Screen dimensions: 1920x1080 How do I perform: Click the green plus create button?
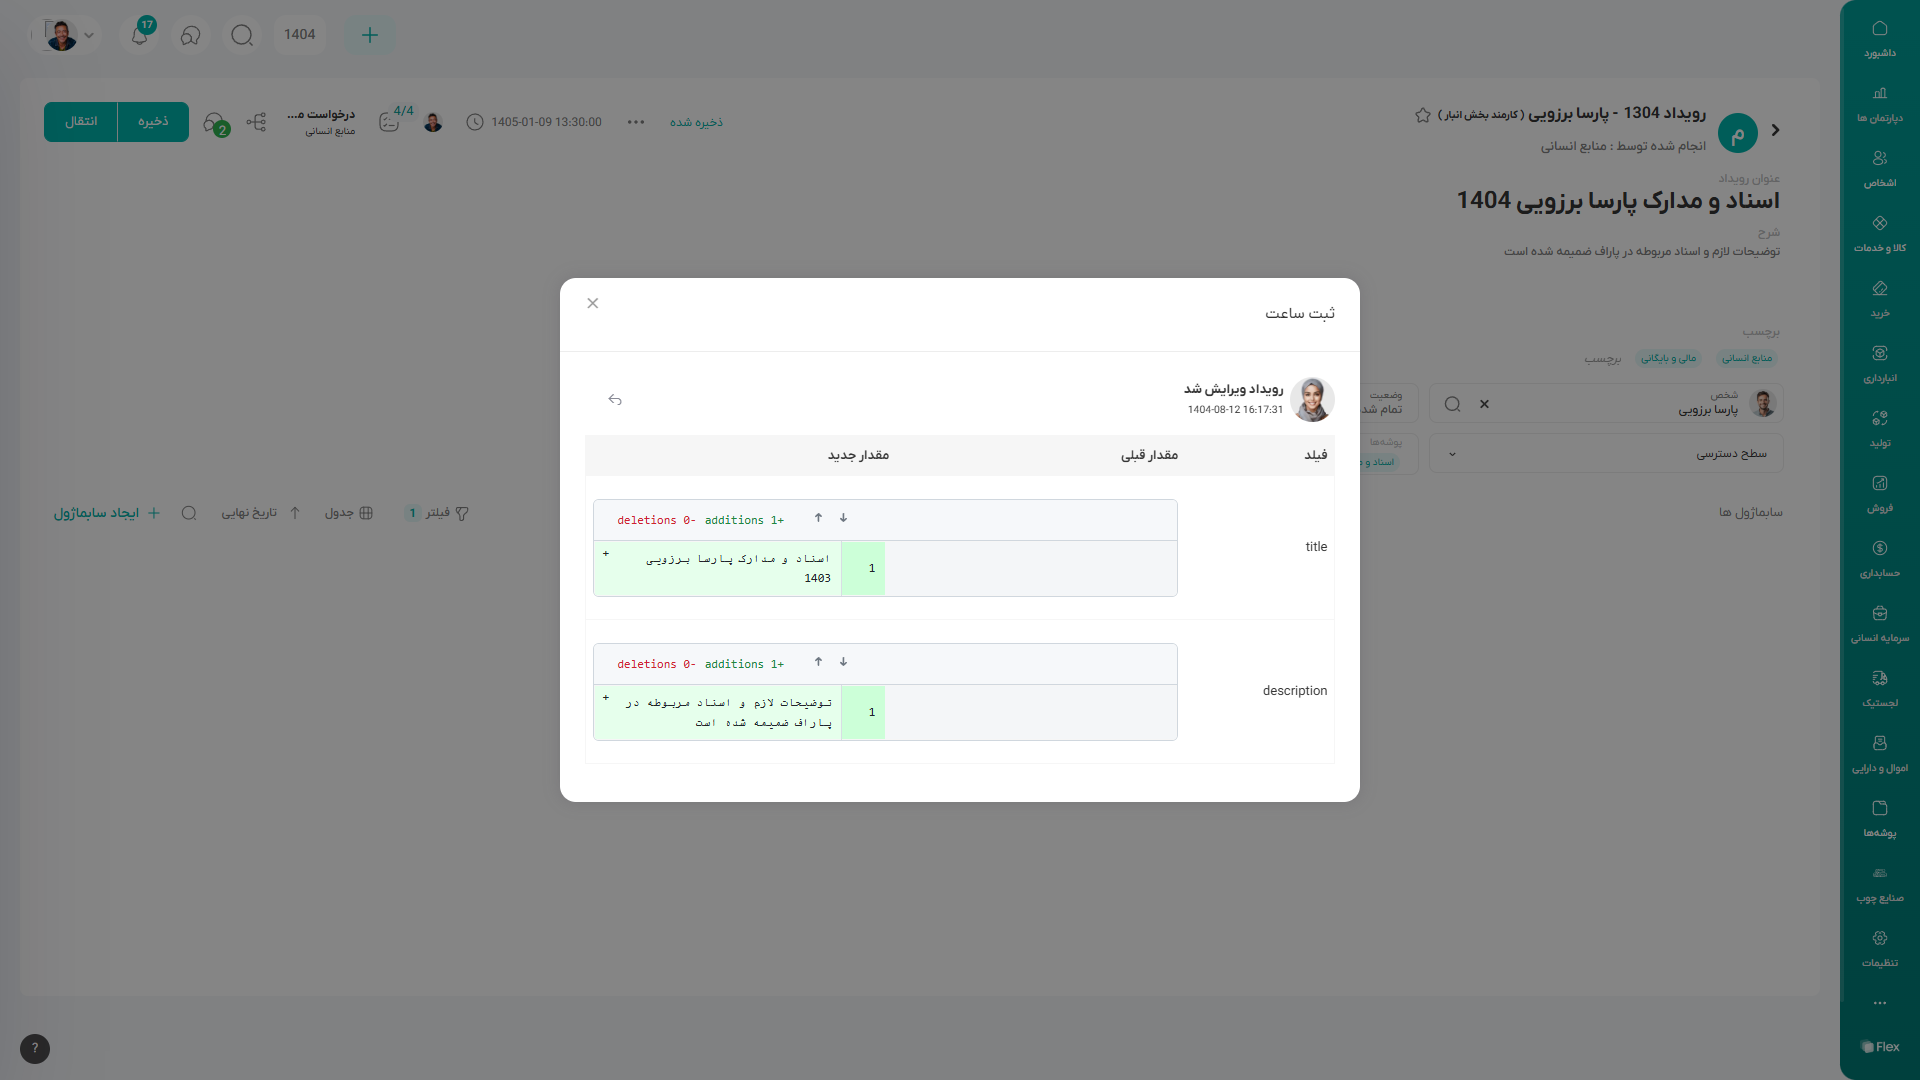pos(370,35)
